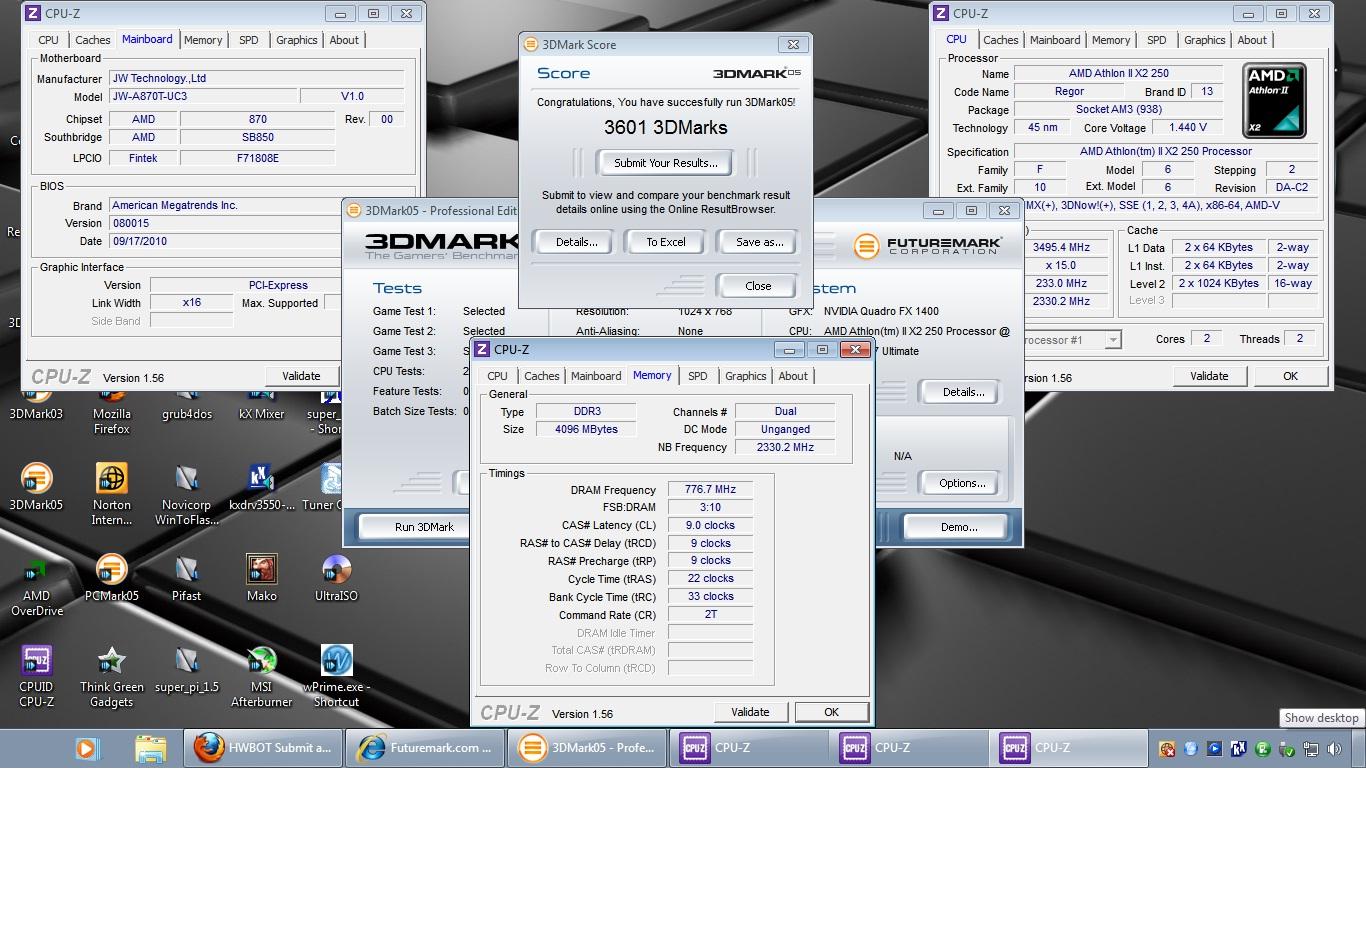Click OK in the Memory CPU-Z window
The height and width of the screenshot is (944, 1366).
[831, 712]
